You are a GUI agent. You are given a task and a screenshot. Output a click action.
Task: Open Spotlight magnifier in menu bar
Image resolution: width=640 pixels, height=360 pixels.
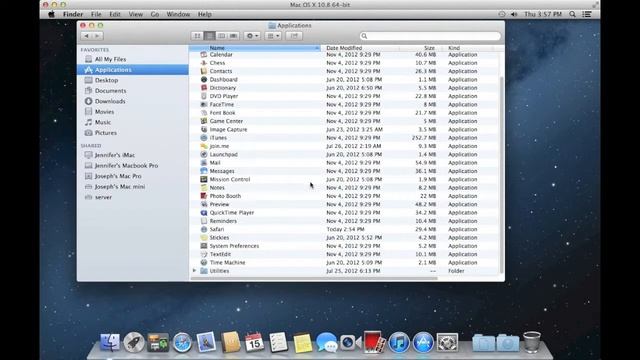573,14
